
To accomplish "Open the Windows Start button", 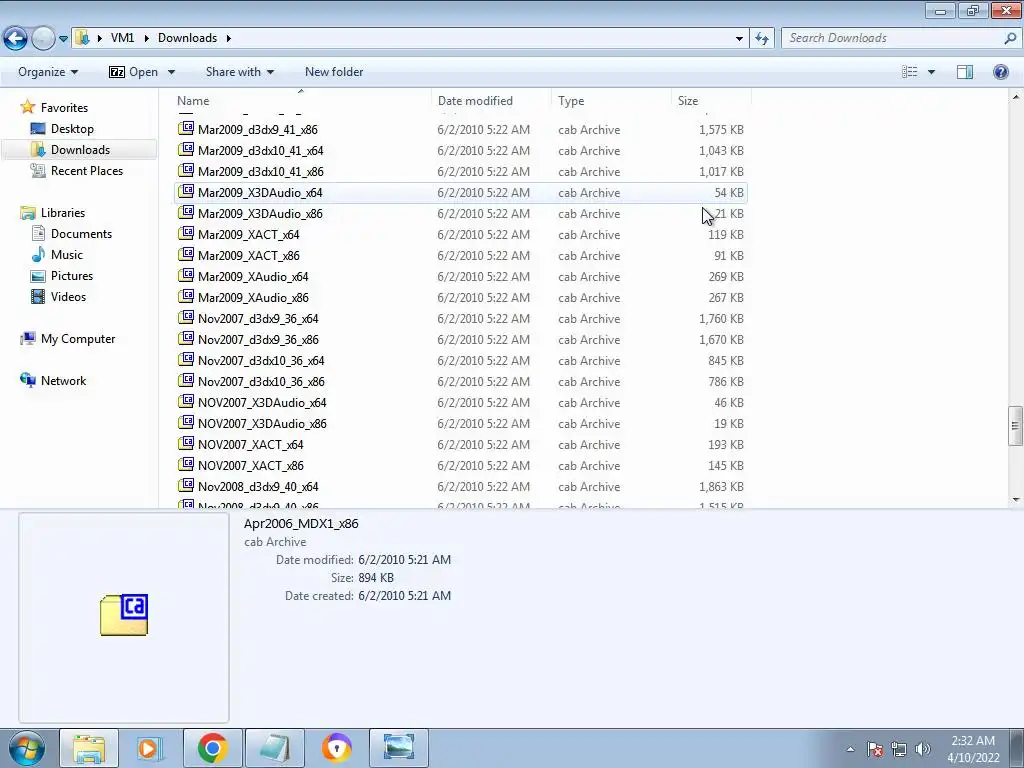I will (26, 748).
